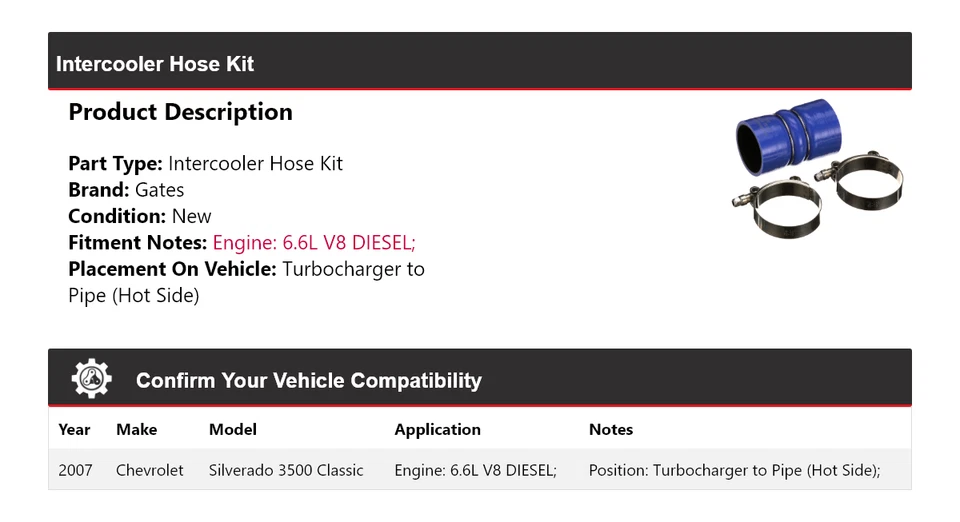960x522 pixels.
Task: Click the Brand: Gates line
Action: pos(126,190)
